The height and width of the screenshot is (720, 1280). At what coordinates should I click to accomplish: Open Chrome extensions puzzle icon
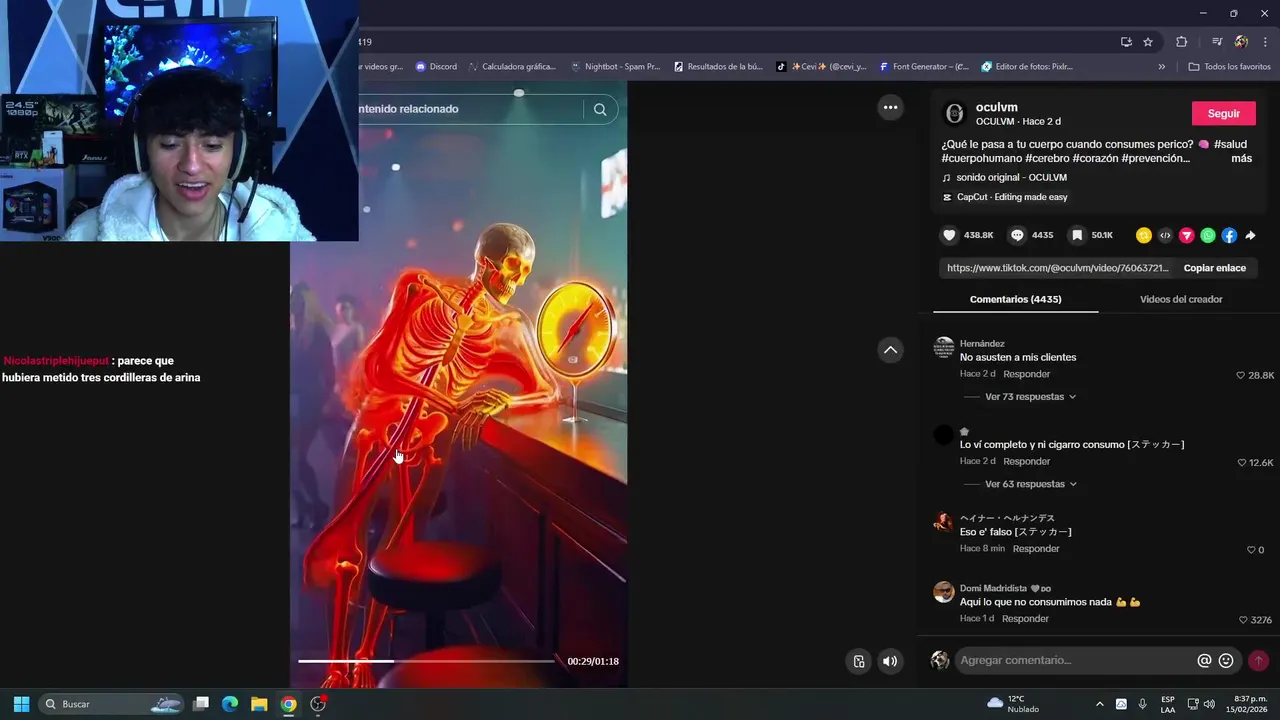click(1182, 42)
